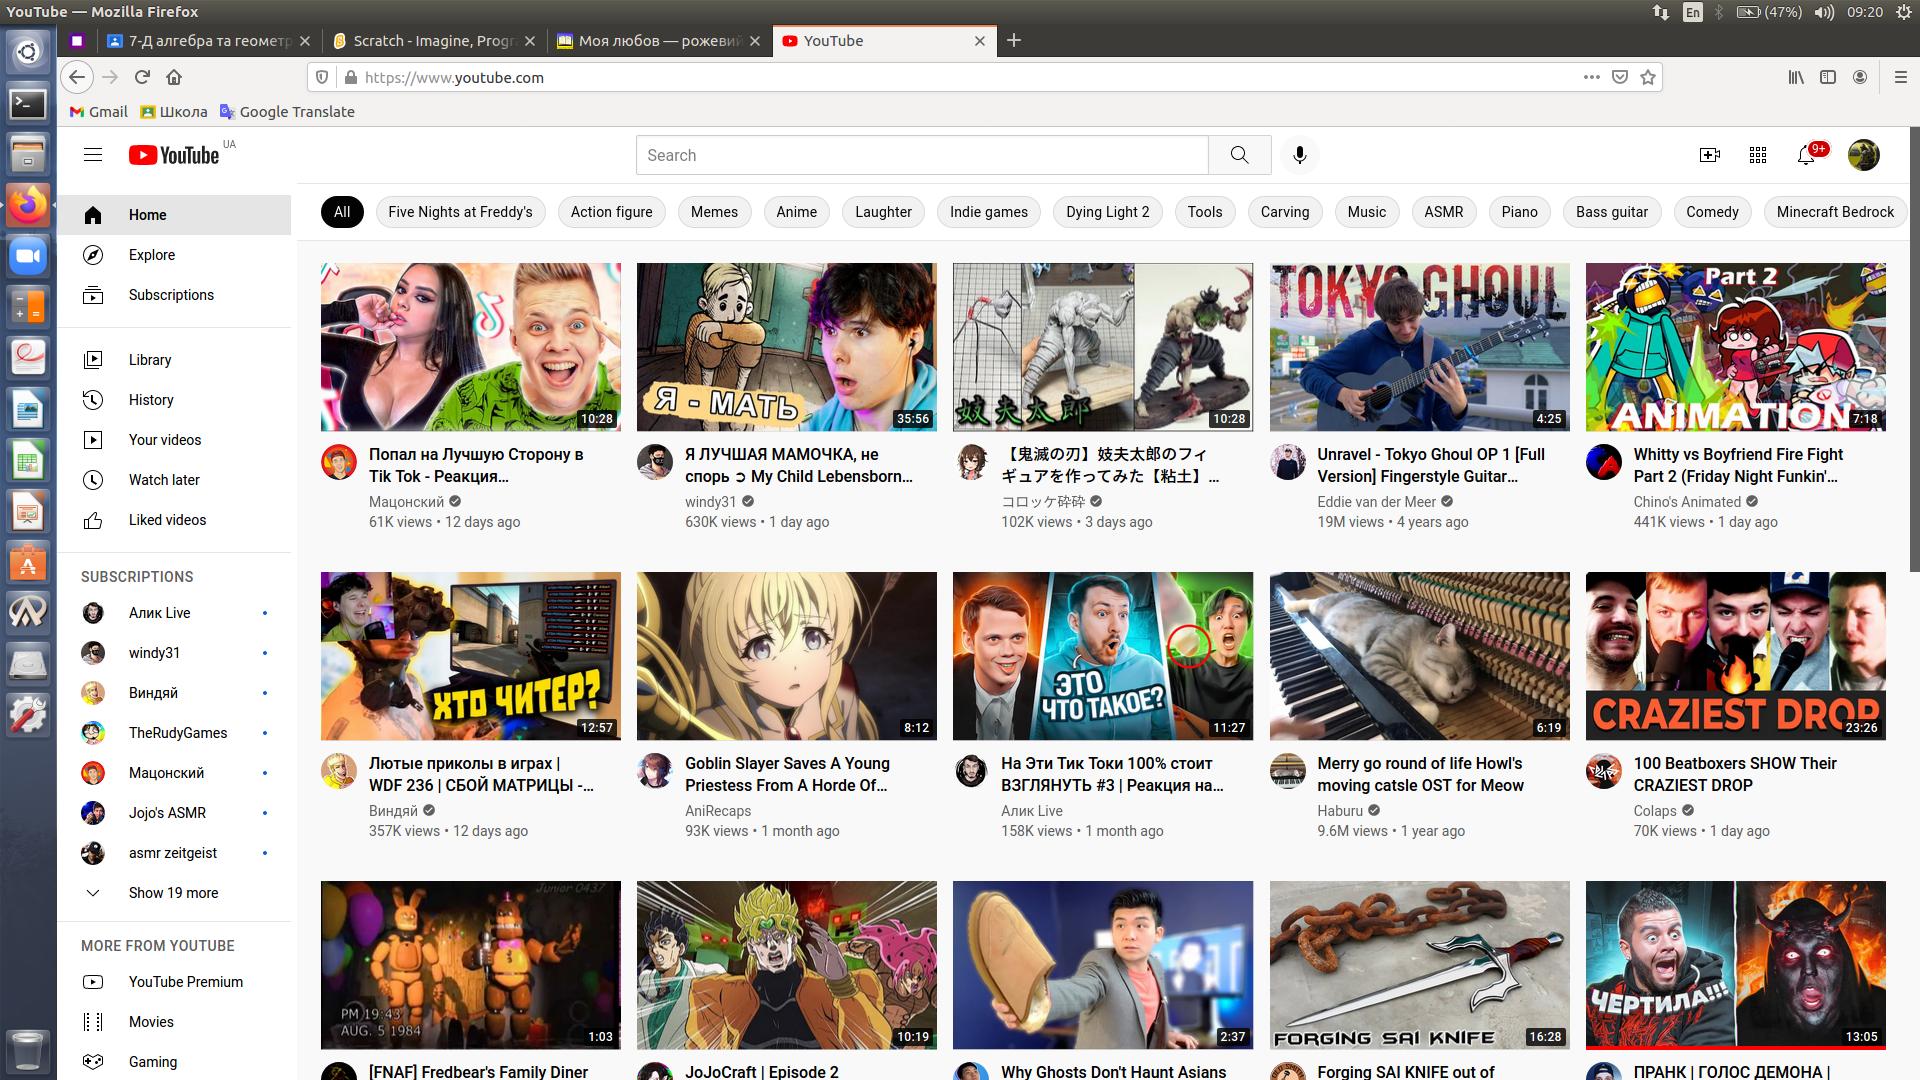Click the Tokyo Ghoul guitar video thumbnail
Screen dimensions: 1920x1080
[x=1419, y=347]
